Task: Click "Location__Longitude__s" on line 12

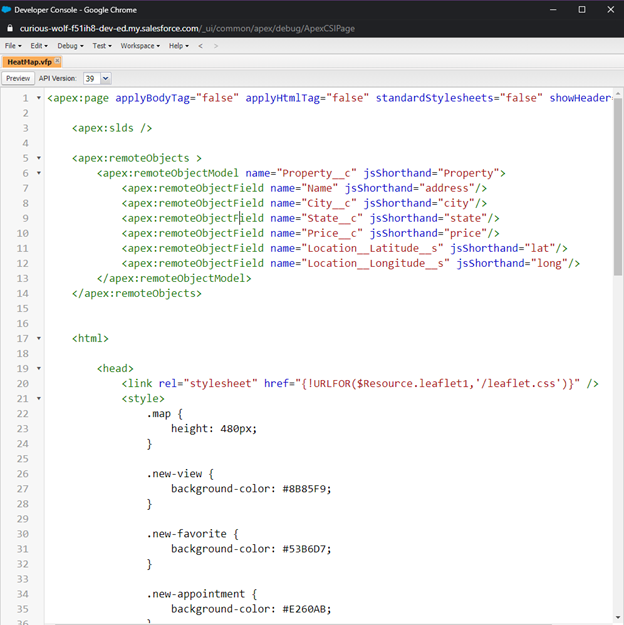Action: (375, 263)
